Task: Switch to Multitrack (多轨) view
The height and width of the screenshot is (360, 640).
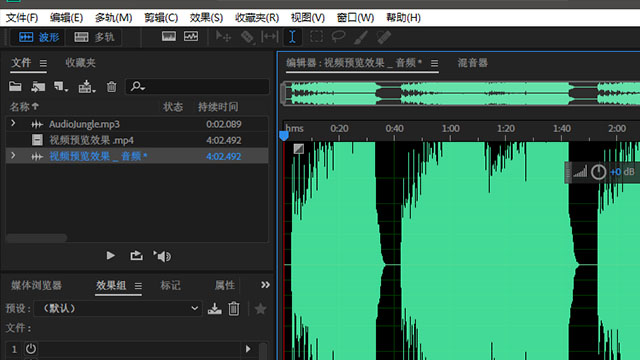Action: (x=93, y=38)
